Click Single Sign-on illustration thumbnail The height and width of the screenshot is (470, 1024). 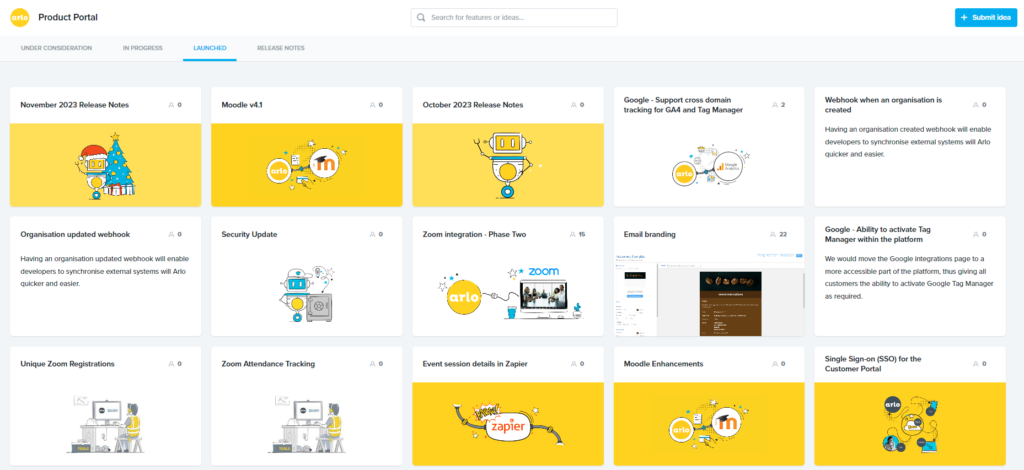[910, 424]
